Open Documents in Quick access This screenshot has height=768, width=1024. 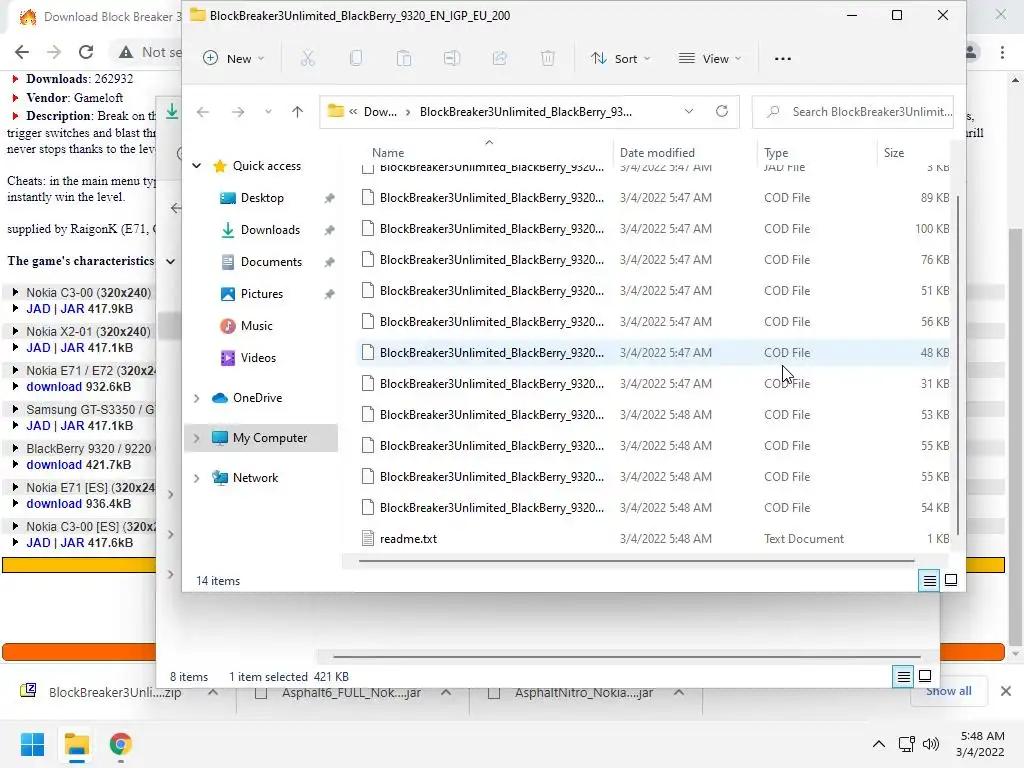[271, 262]
